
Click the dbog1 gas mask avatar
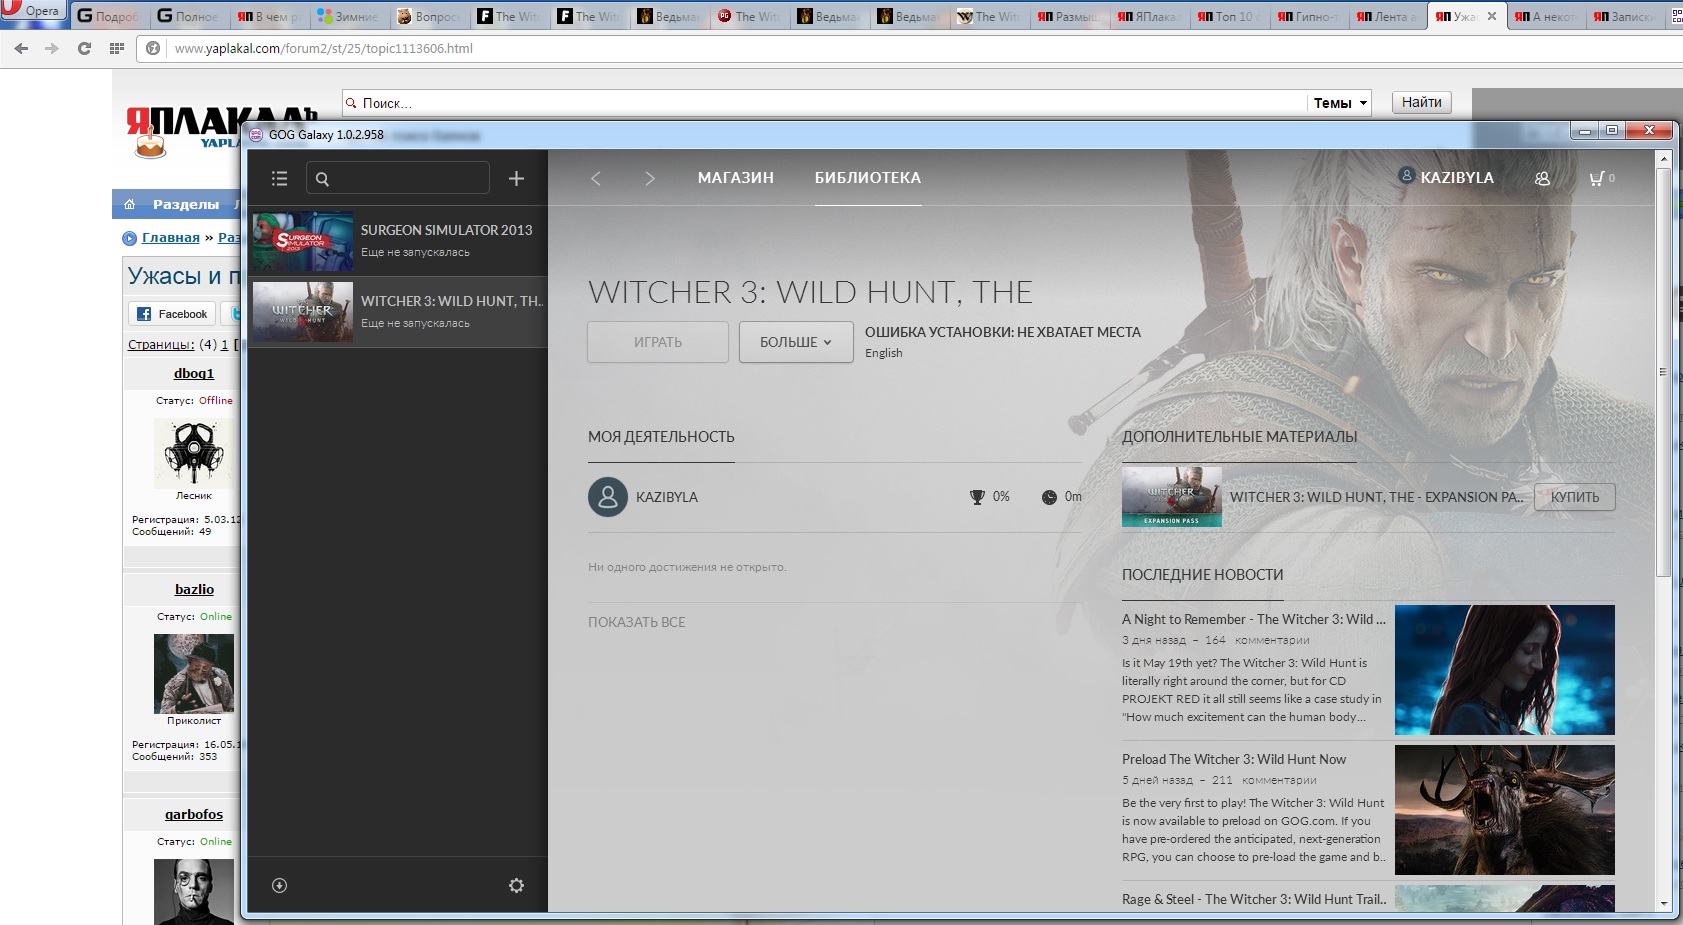(x=194, y=452)
